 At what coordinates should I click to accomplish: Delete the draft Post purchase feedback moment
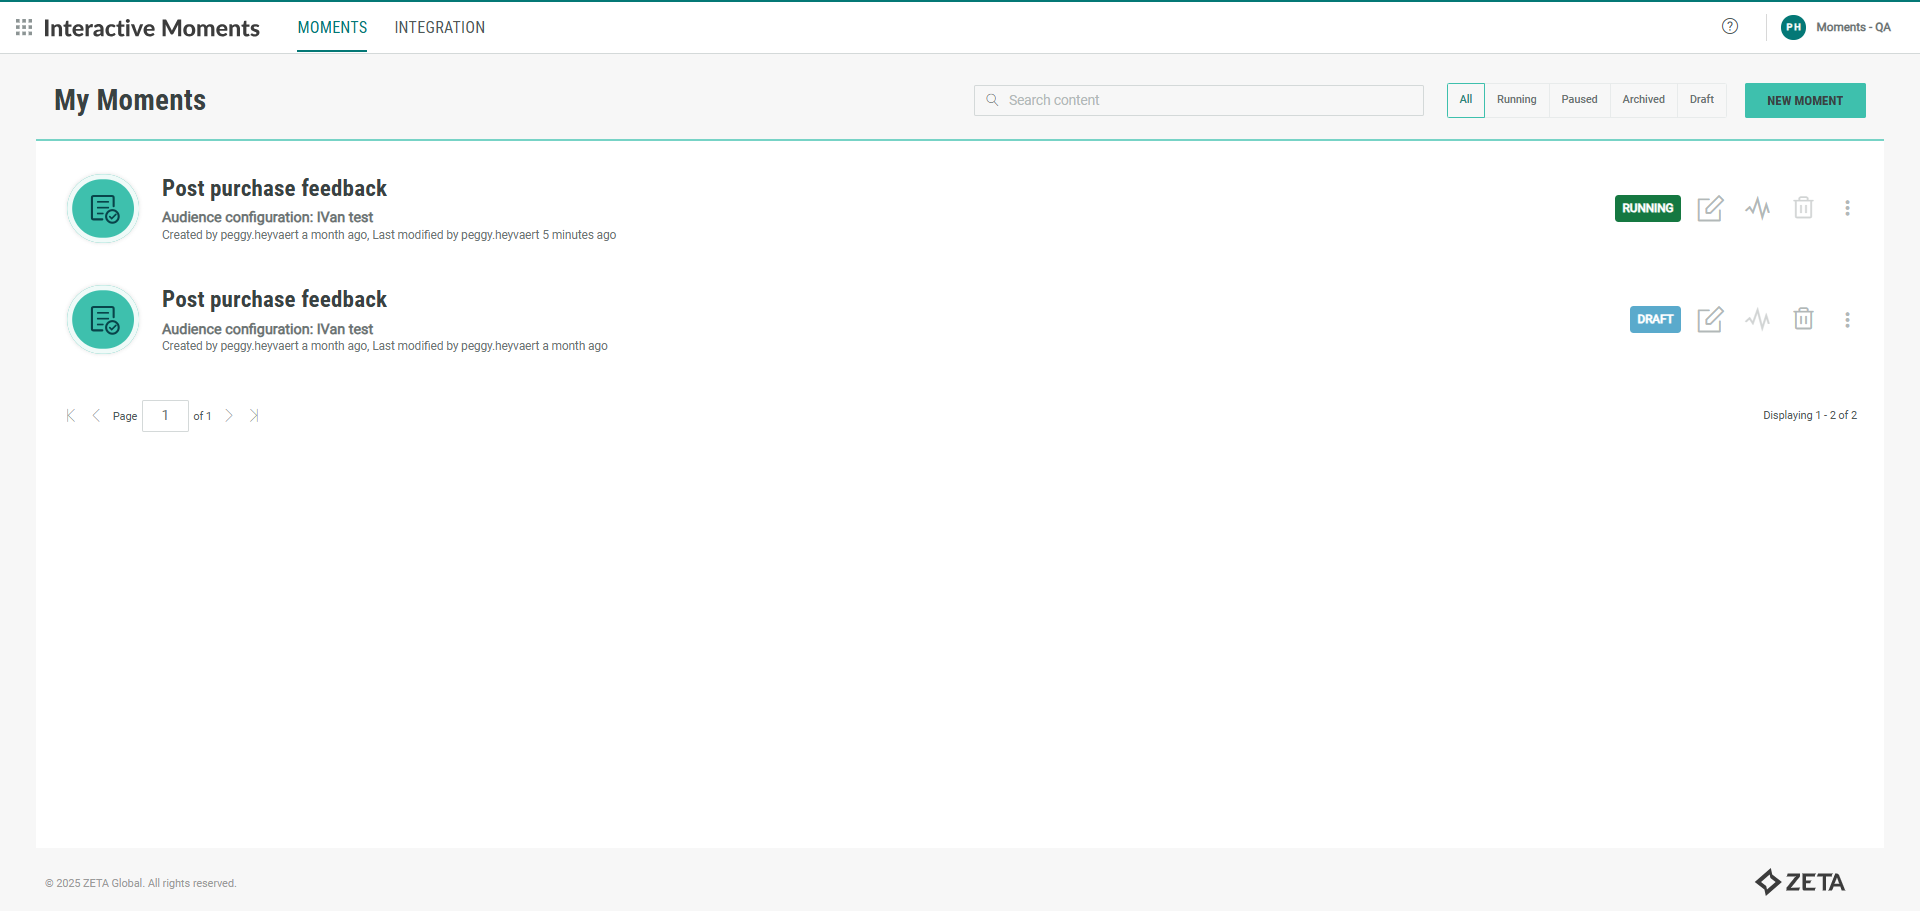[x=1803, y=319]
